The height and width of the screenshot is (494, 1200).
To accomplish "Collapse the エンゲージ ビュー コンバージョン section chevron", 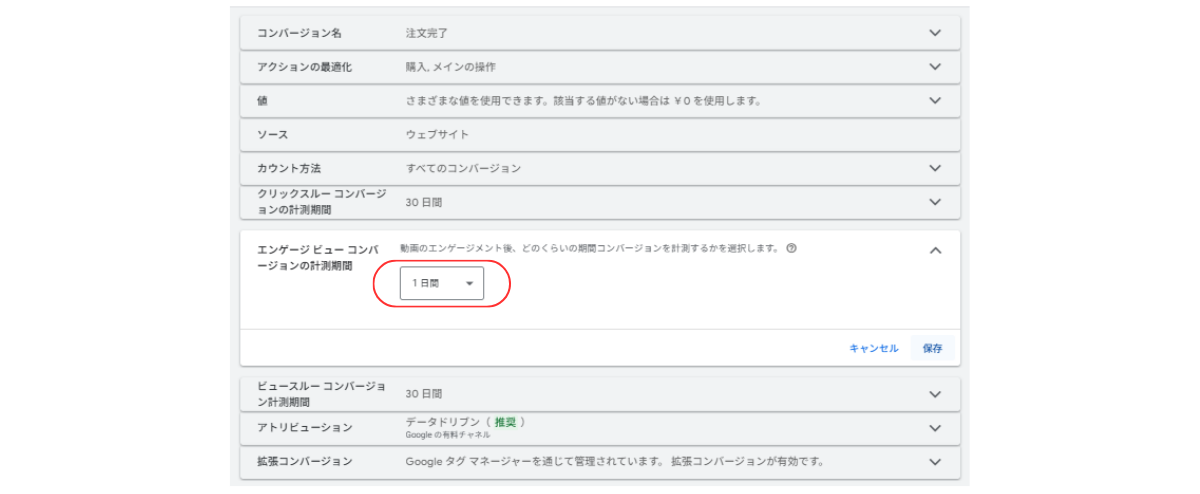I will pyautogui.click(x=935, y=251).
